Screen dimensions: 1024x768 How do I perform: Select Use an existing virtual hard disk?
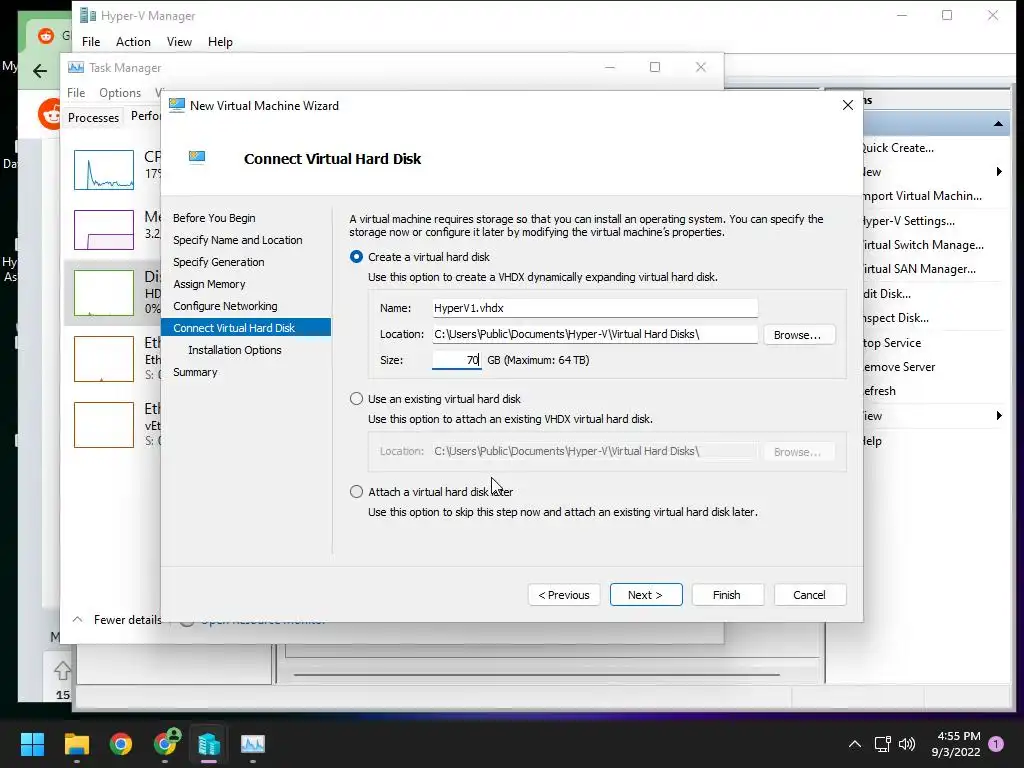point(356,398)
